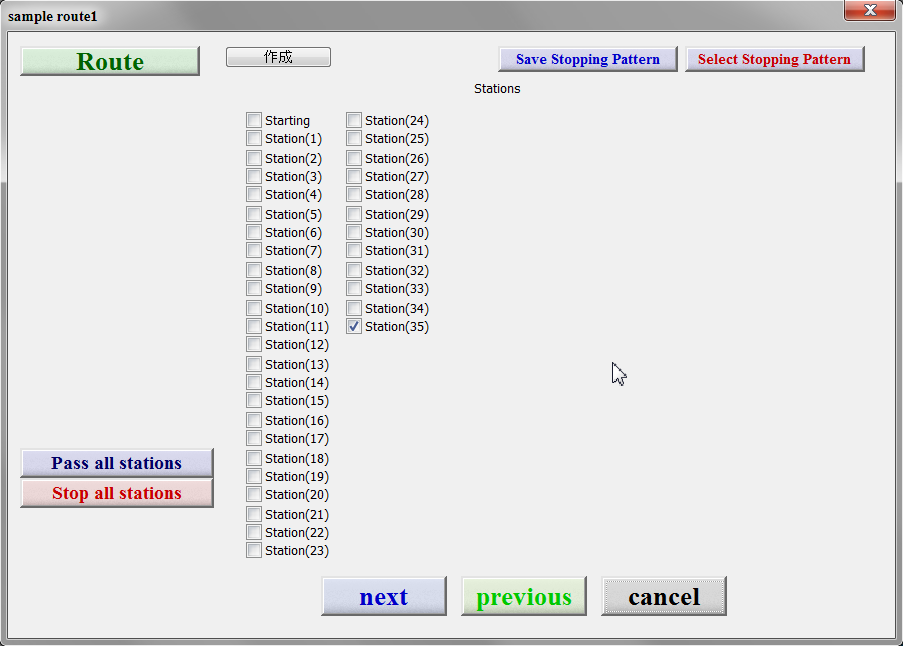Enable the Starting station checkbox

(x=254, y=121)
